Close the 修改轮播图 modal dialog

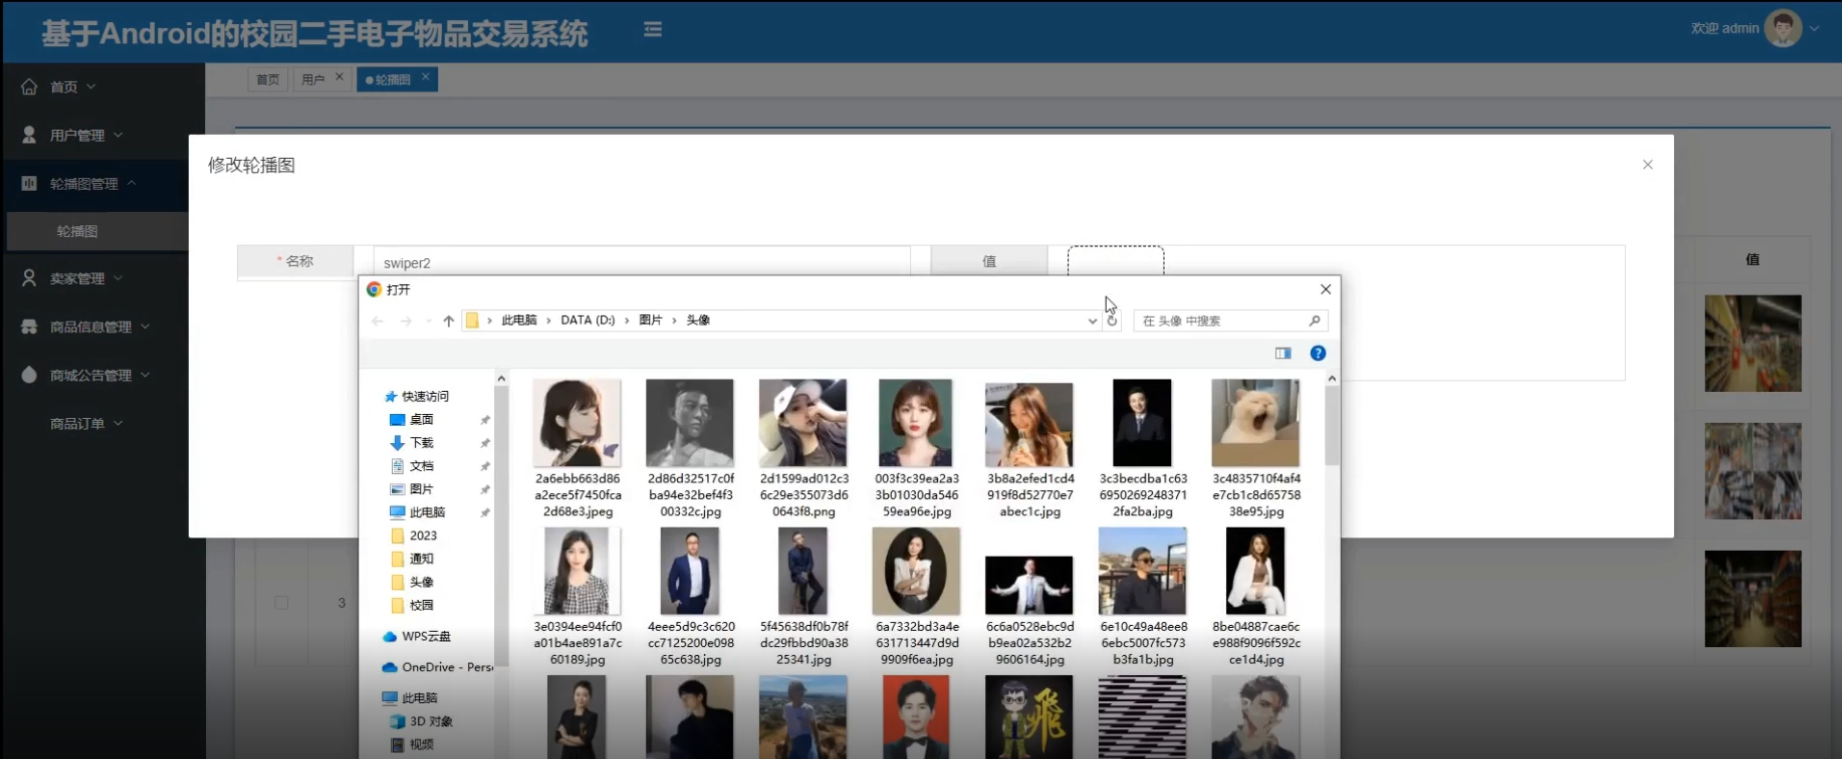point(1648,164)
